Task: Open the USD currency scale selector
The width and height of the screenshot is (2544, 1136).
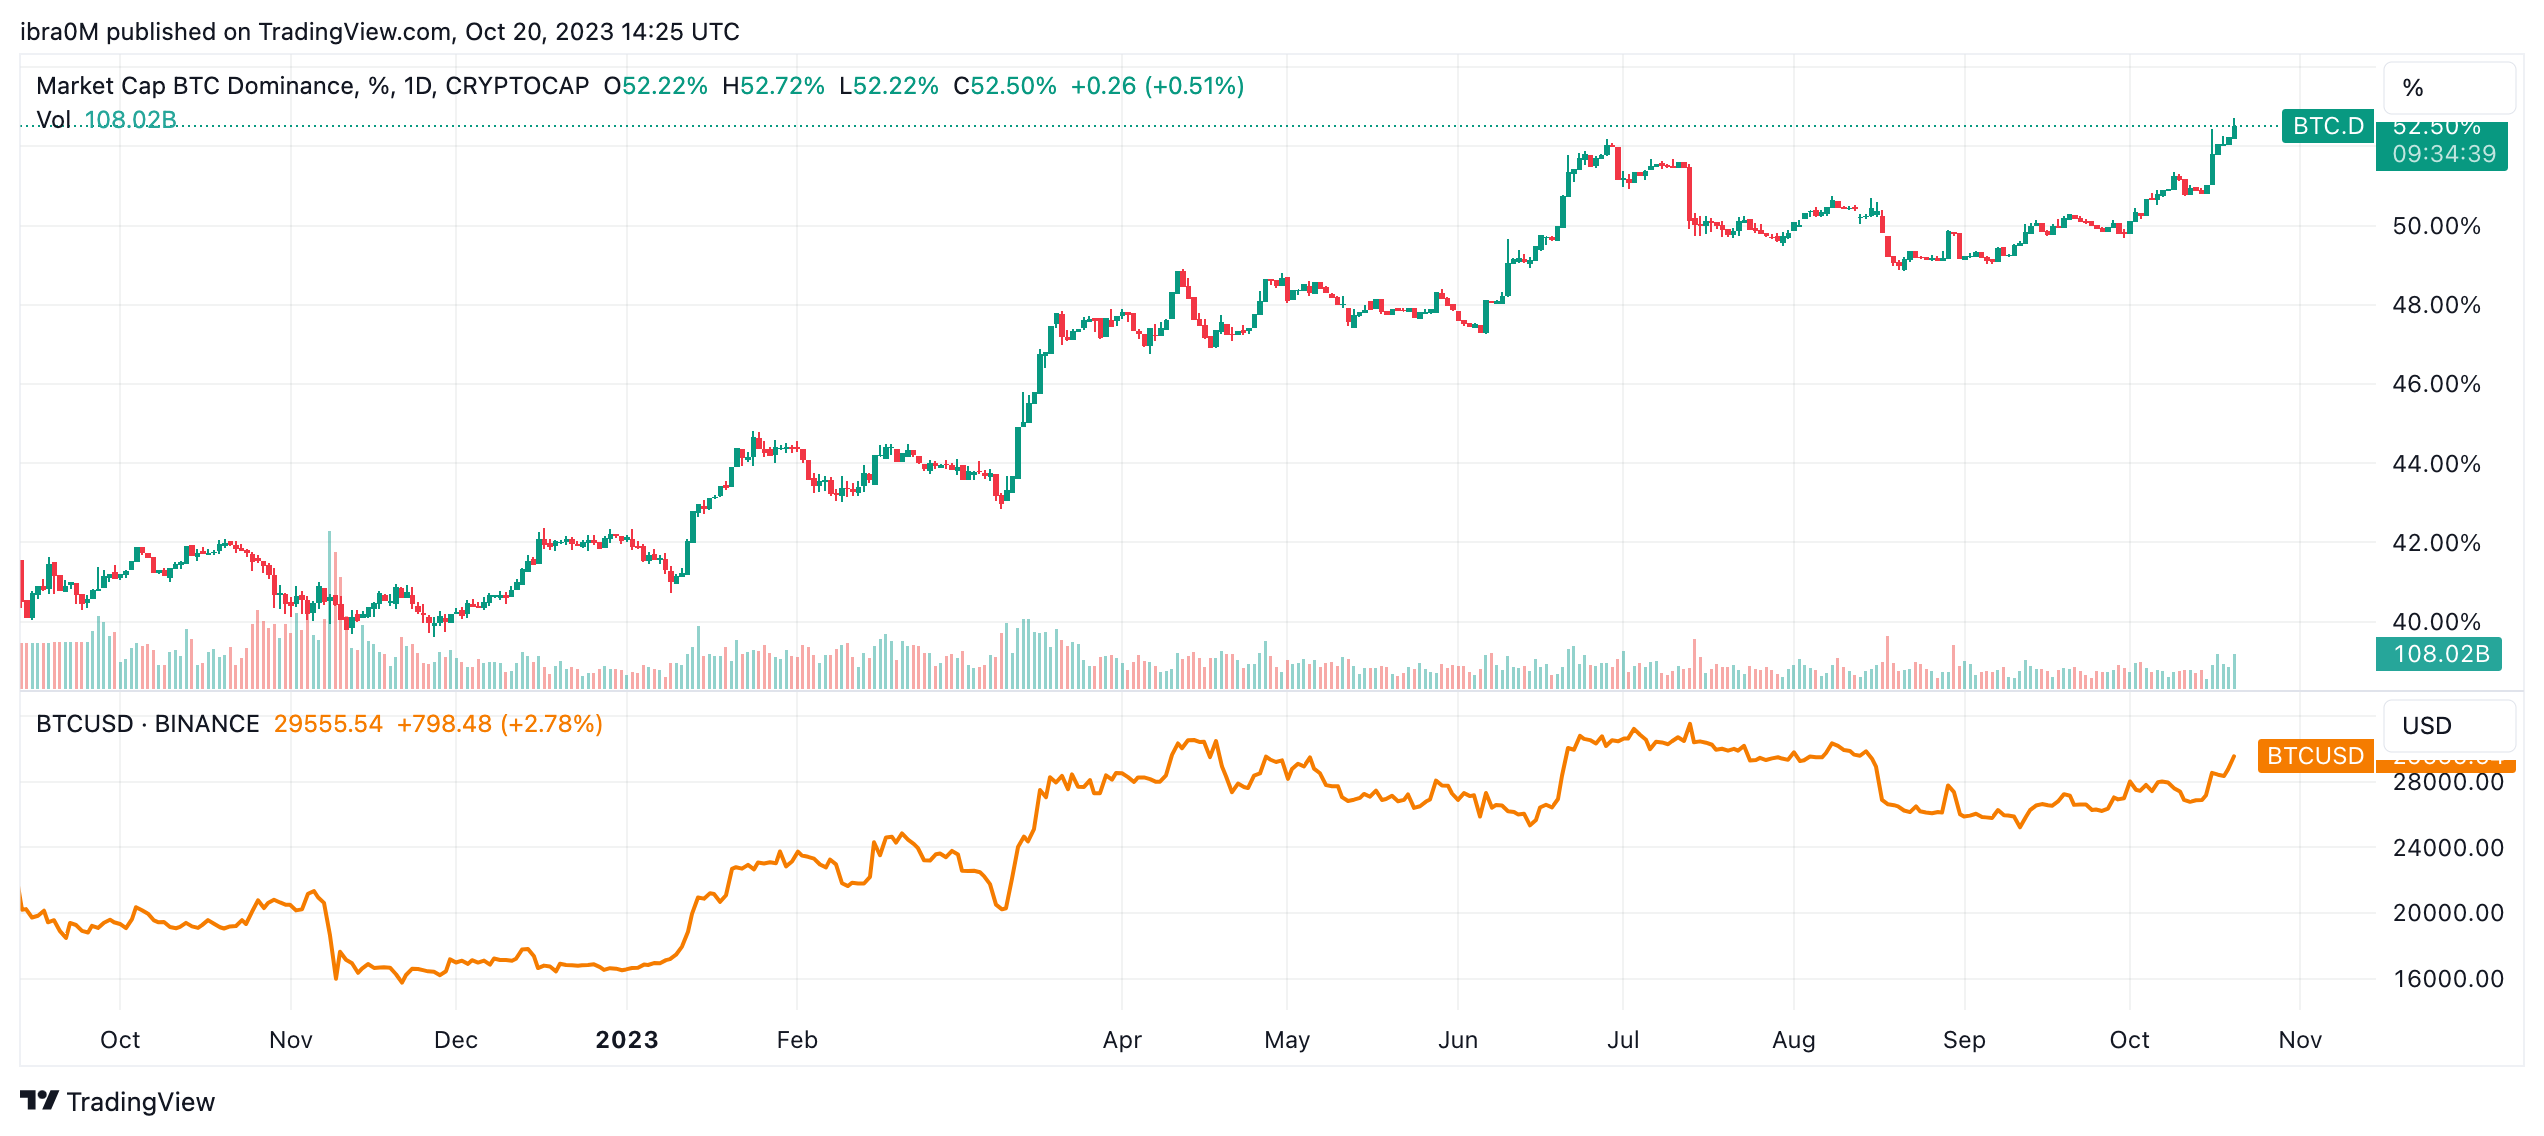Action: [2448, 726]
